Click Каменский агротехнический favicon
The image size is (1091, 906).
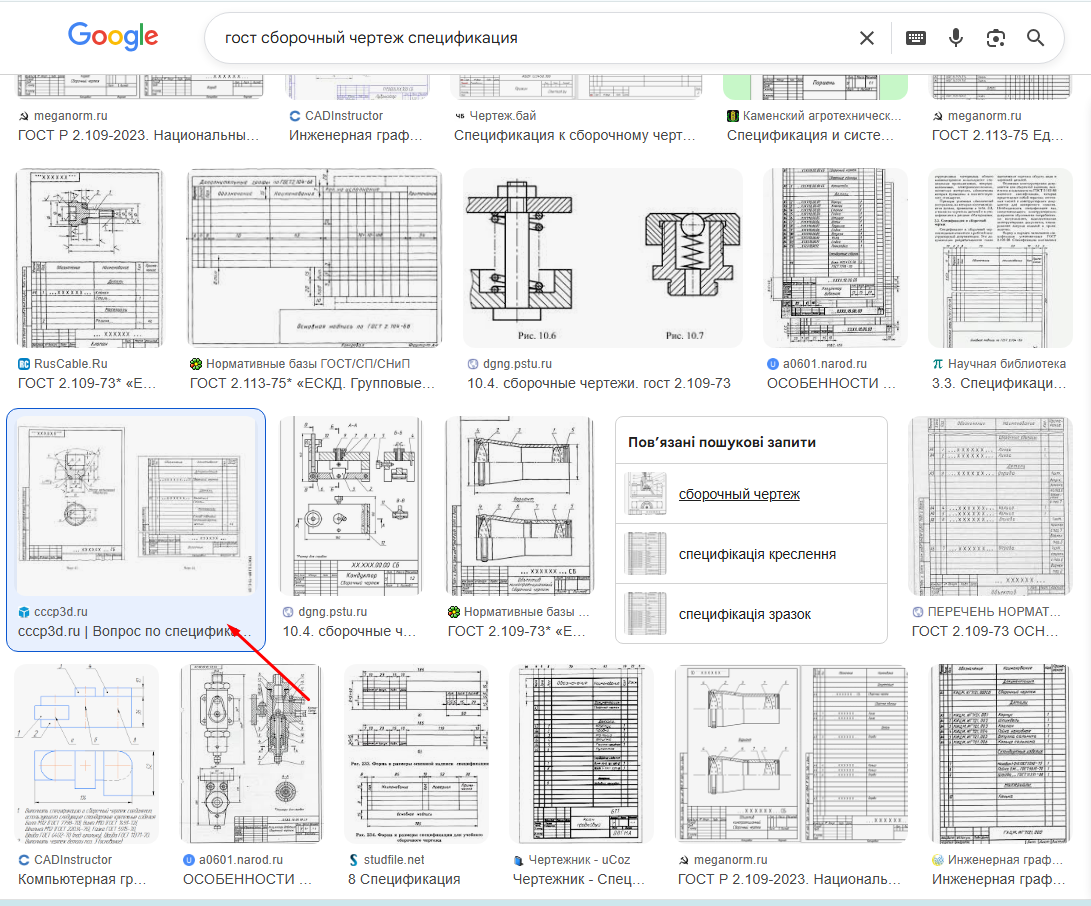[x=732, y=116]
